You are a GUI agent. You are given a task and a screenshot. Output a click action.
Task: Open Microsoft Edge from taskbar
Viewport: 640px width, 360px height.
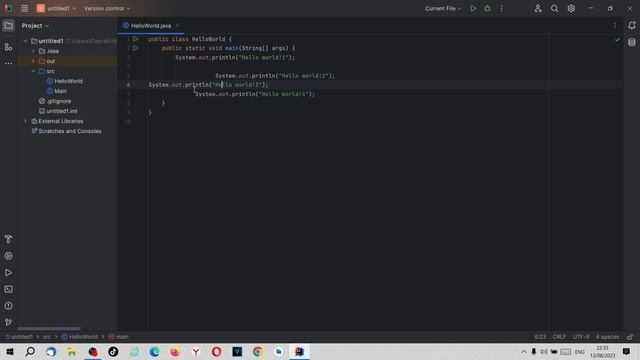154,351
